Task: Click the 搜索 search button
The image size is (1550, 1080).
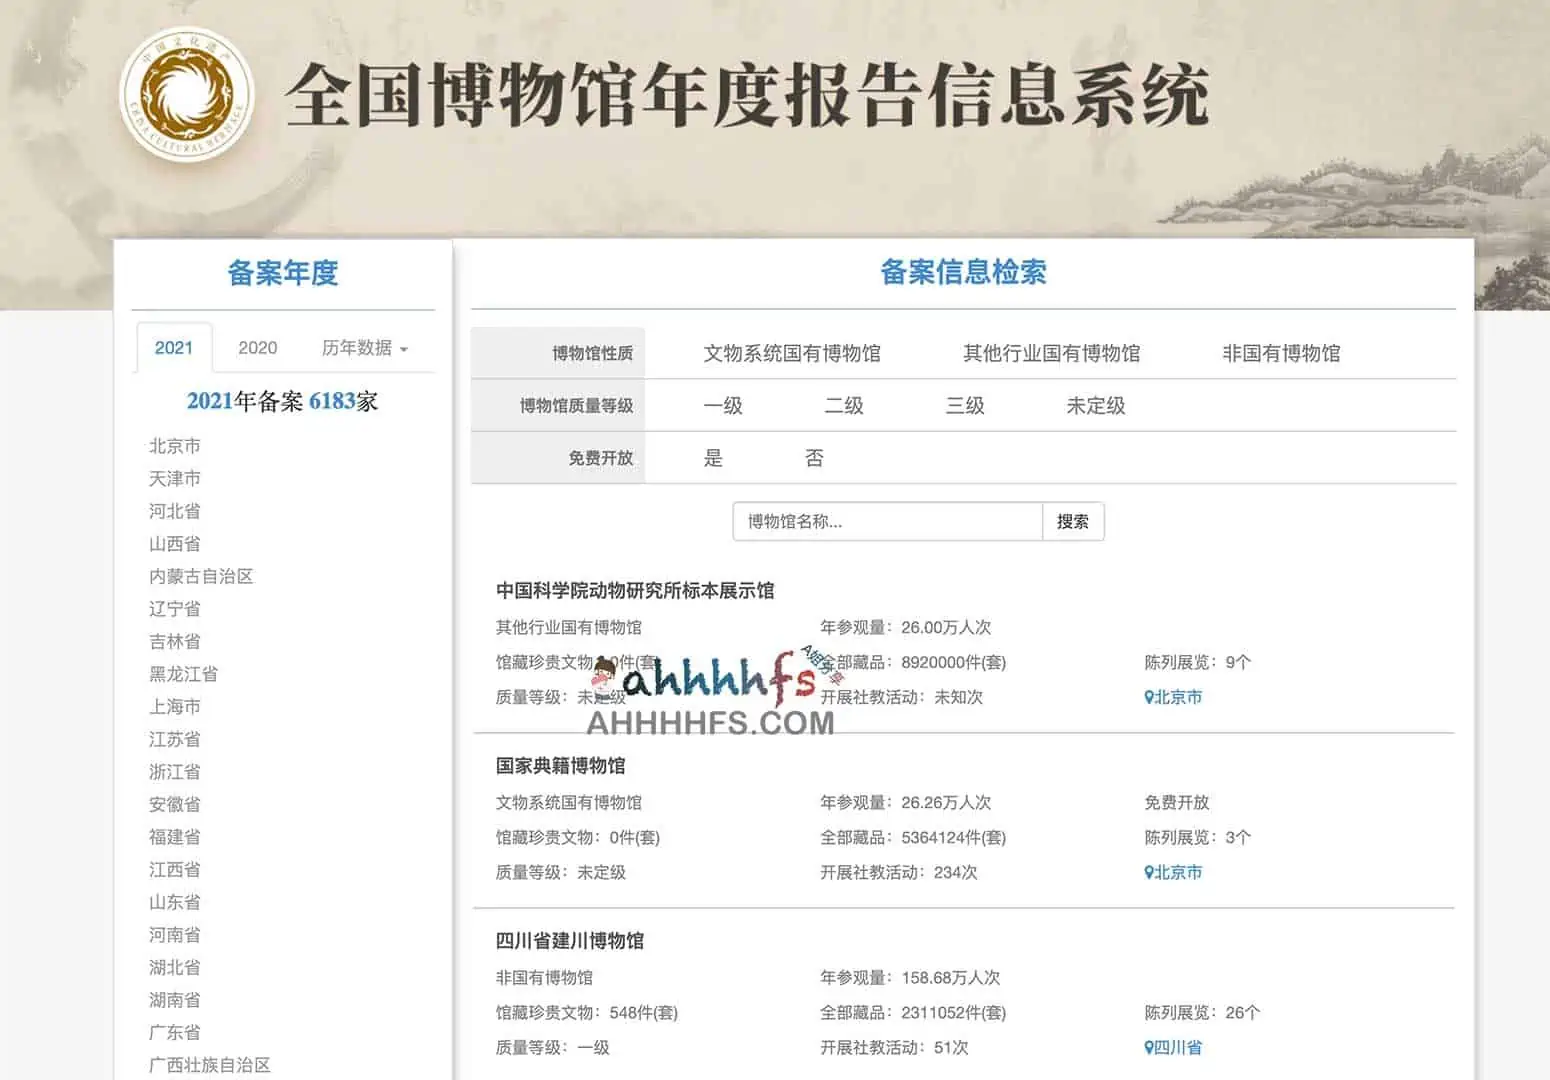Action: click(1073, 521)
